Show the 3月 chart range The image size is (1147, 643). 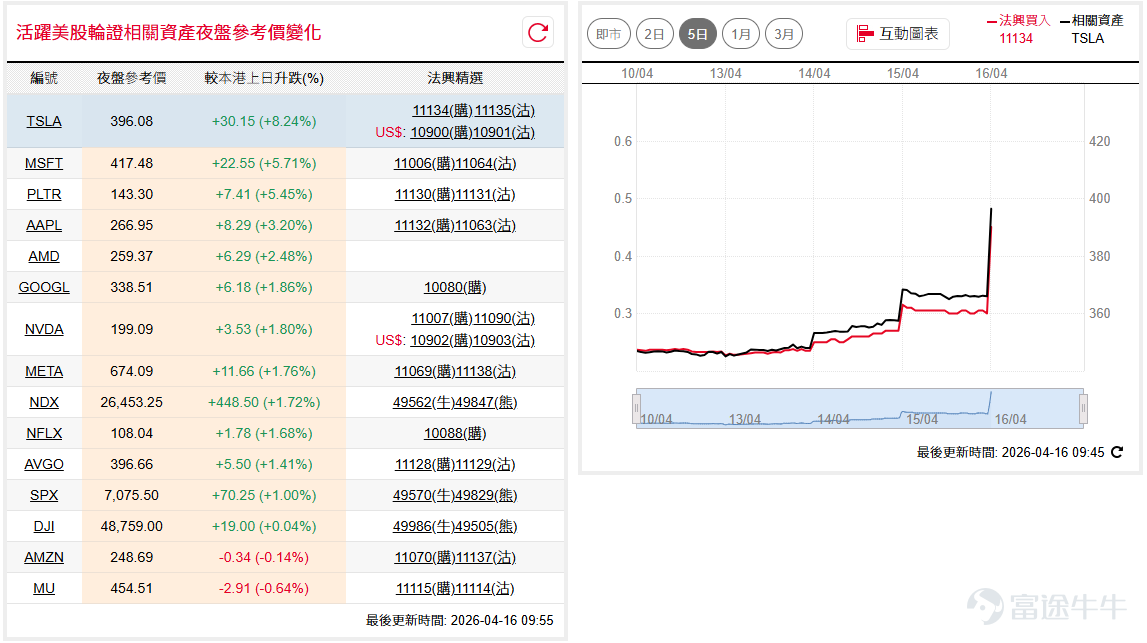(783, 34)
